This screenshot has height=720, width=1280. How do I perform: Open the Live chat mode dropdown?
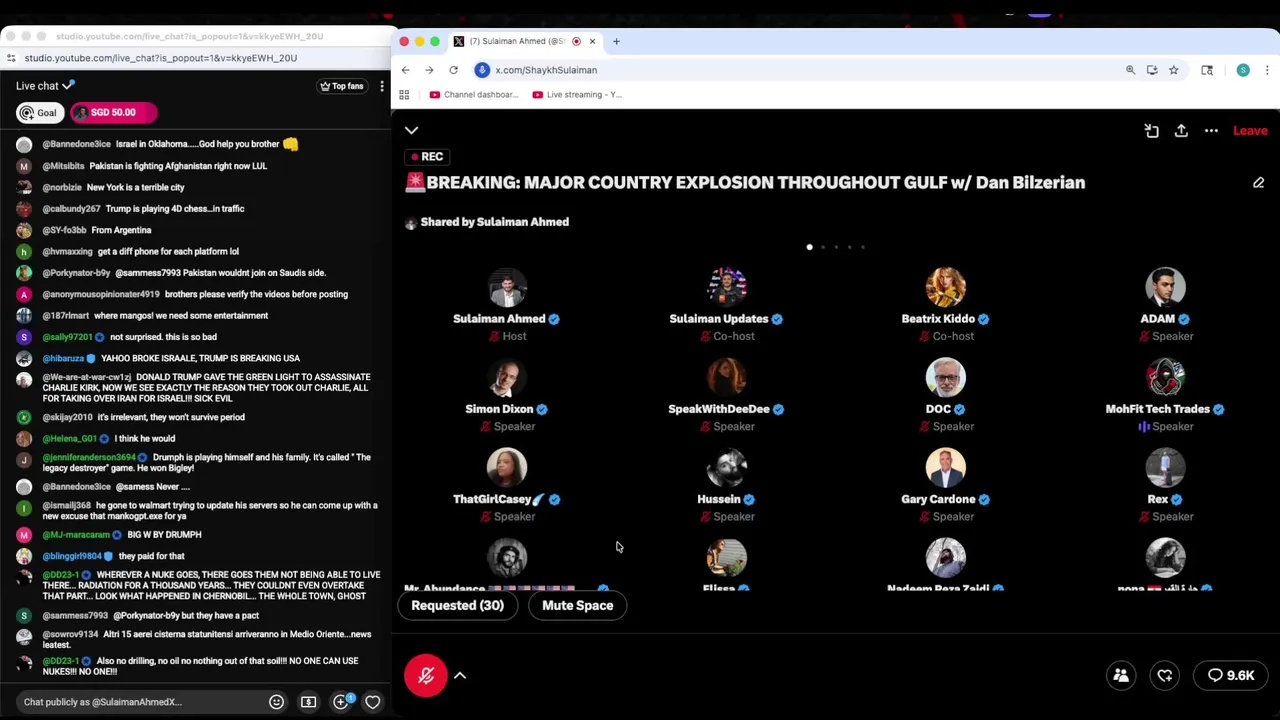pyautogui.click(x=45, y=86)
